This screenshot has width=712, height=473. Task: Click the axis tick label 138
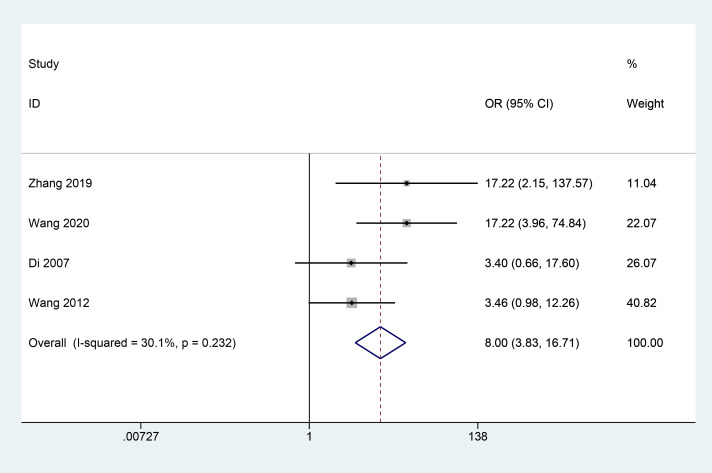click(x=478, y=437)
